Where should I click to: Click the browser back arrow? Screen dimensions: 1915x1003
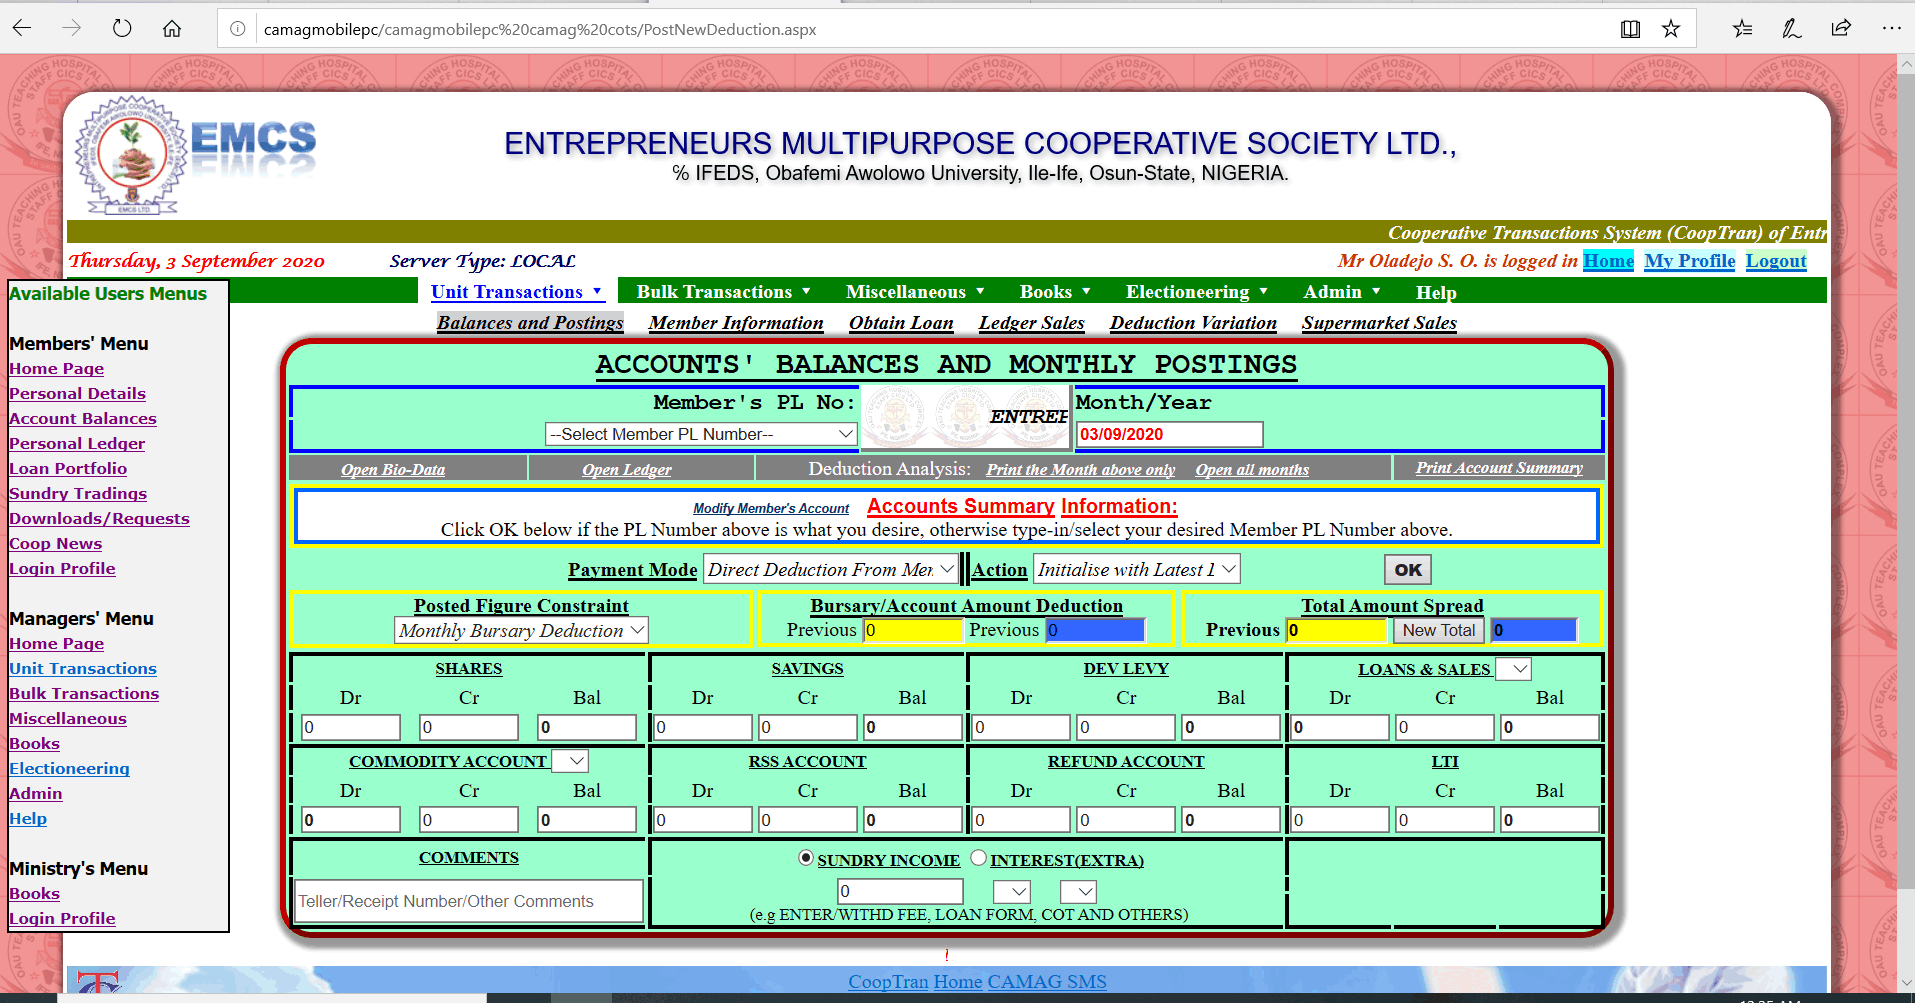22,28
